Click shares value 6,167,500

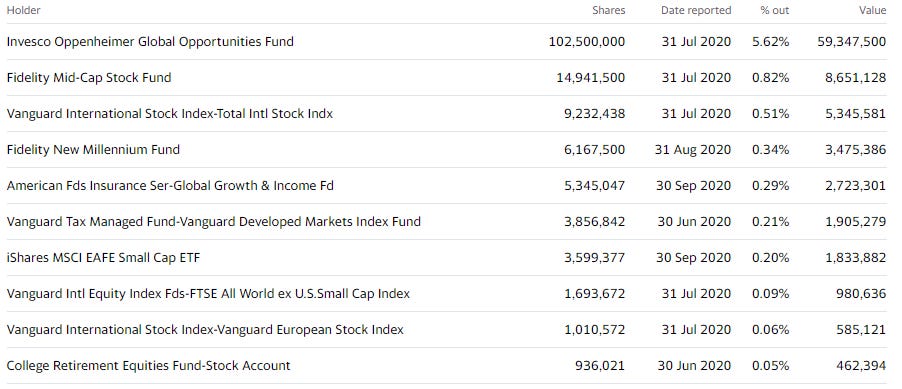594,150
